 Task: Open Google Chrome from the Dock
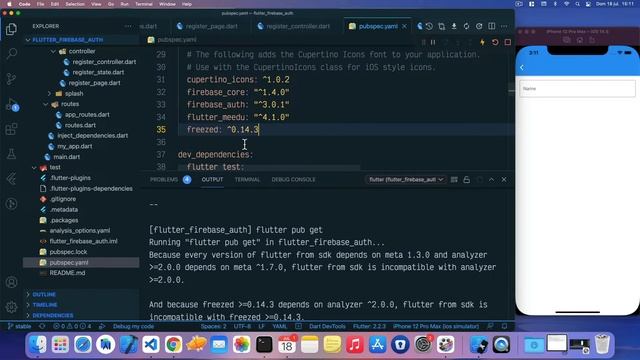[x=173, y=344]
